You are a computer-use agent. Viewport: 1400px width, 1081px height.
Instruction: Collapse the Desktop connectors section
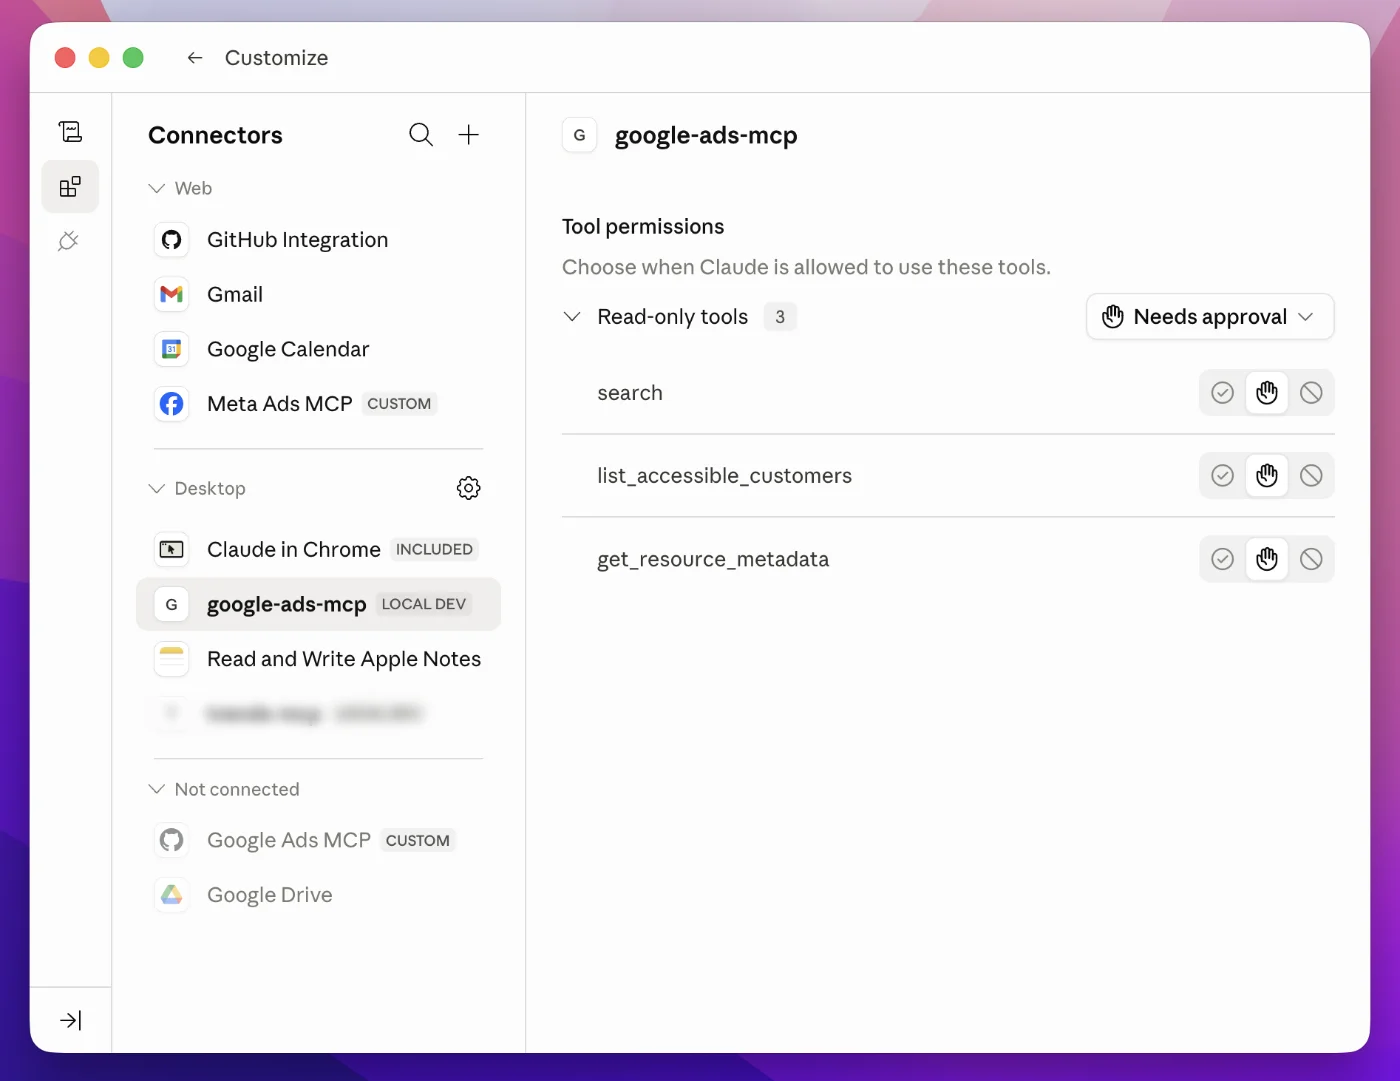tap(157, 488)
